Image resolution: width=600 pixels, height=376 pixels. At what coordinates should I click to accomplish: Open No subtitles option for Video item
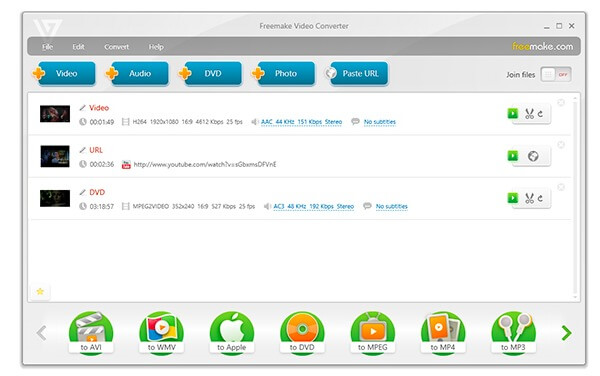click(380, 122)
